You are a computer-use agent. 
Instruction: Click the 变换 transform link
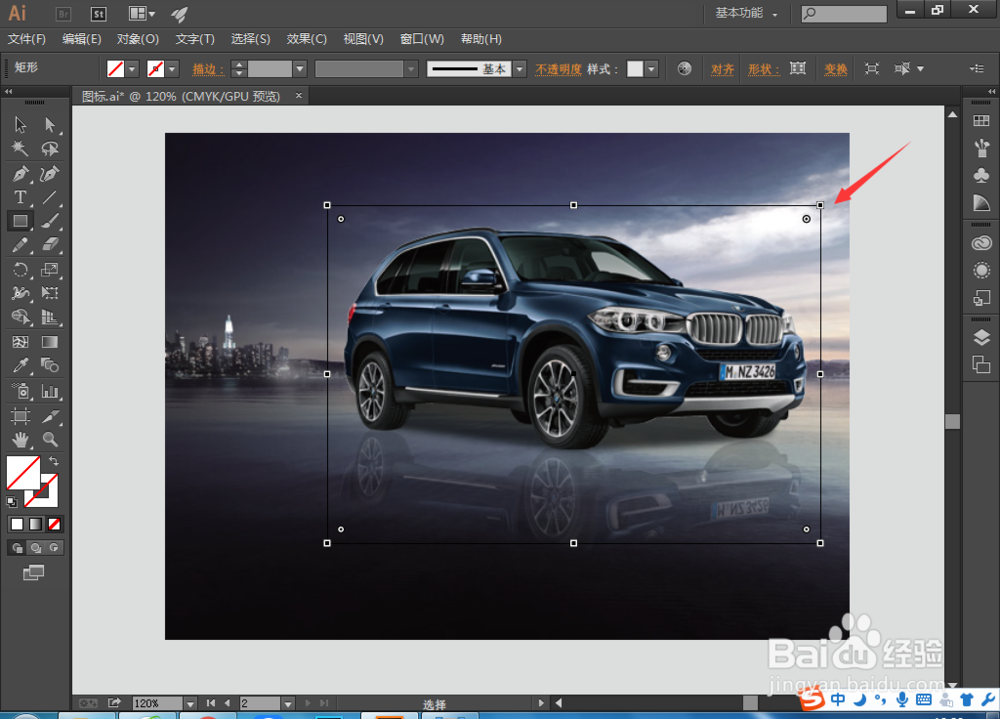(x=836, y=69)
